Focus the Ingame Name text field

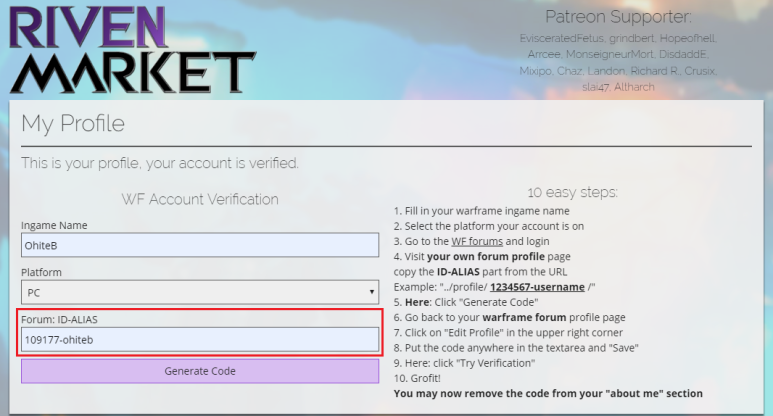pos(200,245)
